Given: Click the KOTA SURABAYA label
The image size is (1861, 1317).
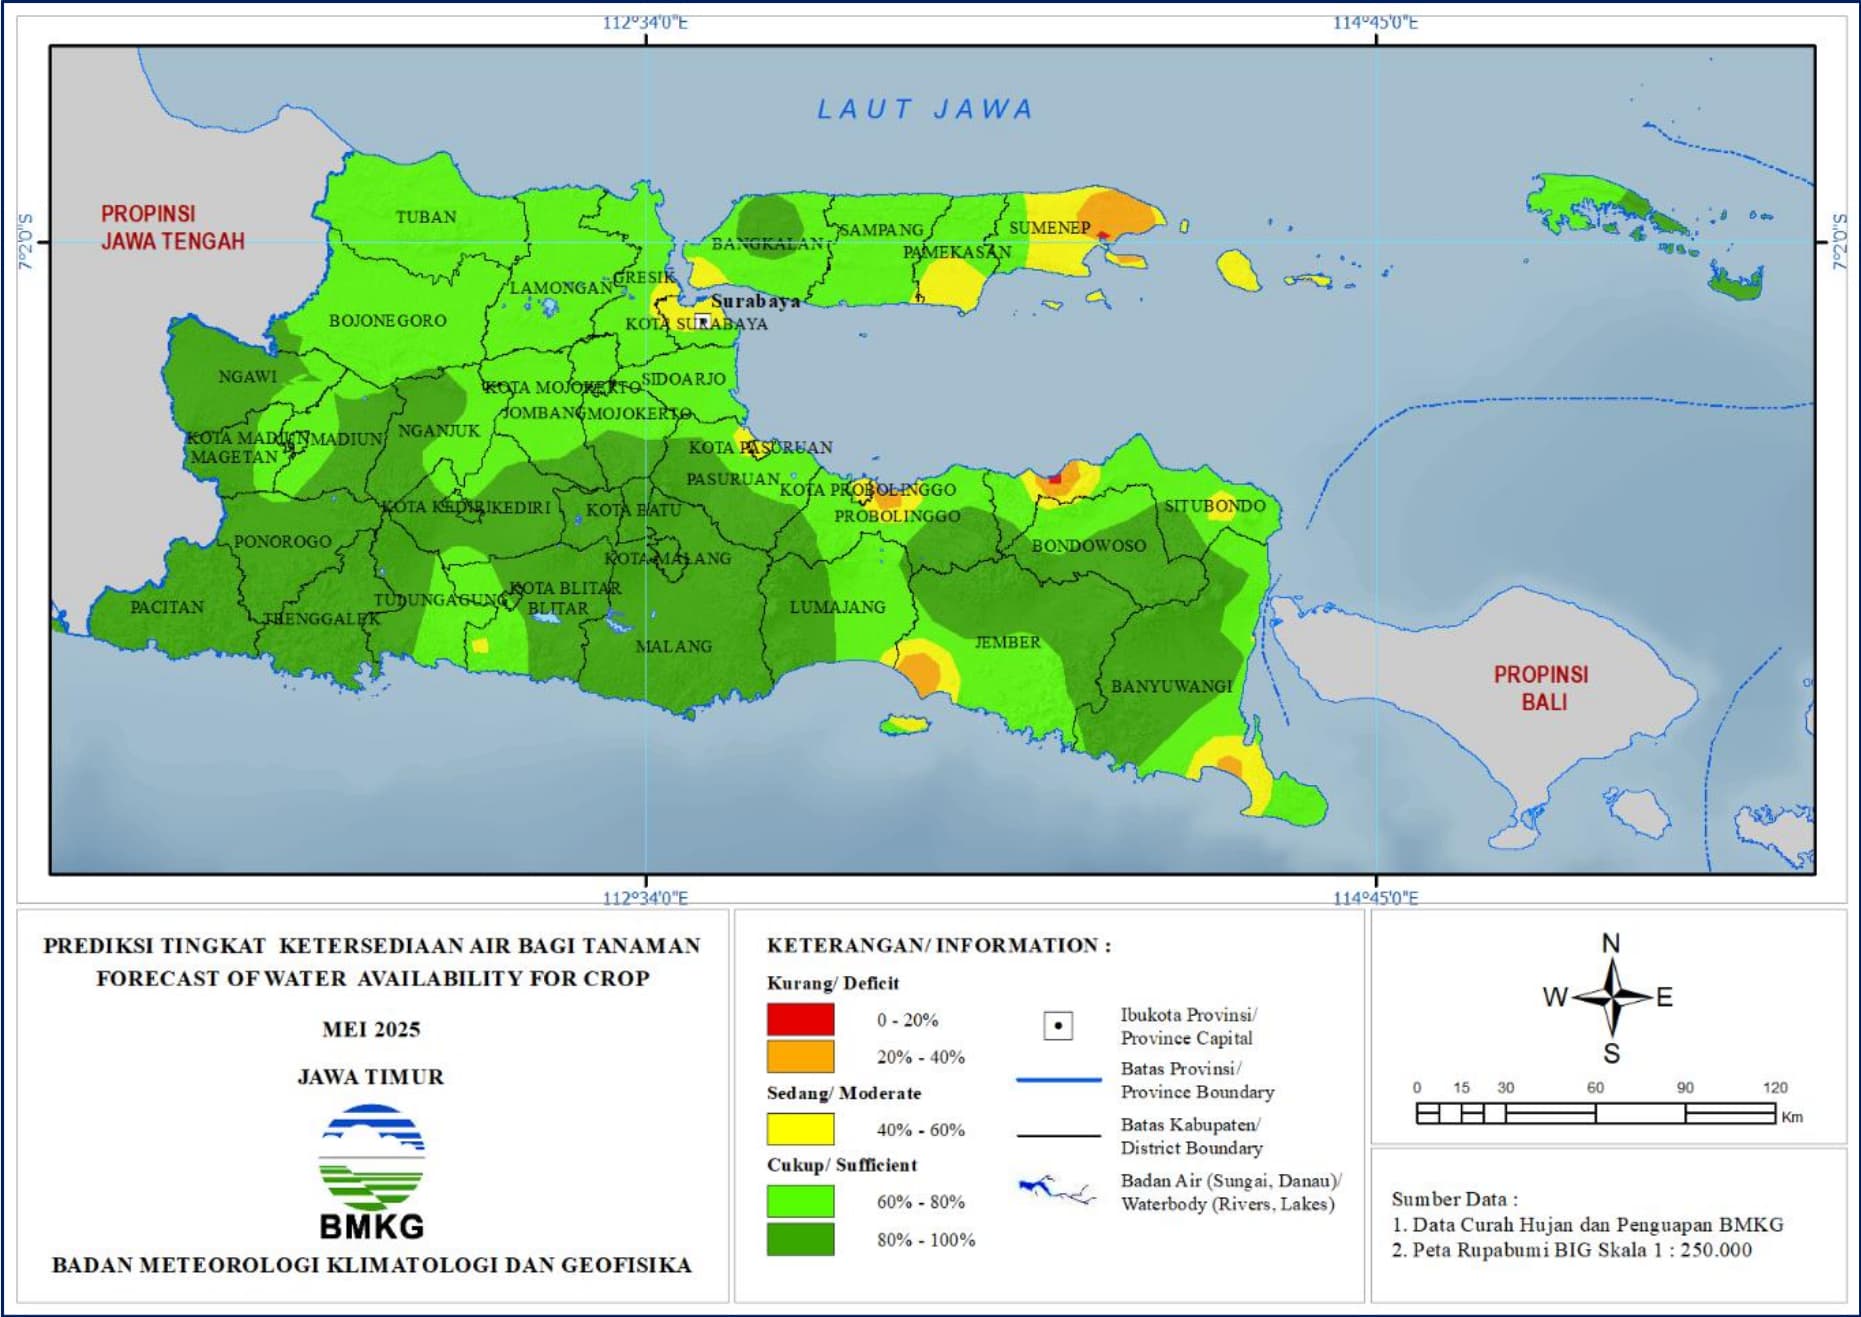Looking at the screenshot, I should (697, 324).
